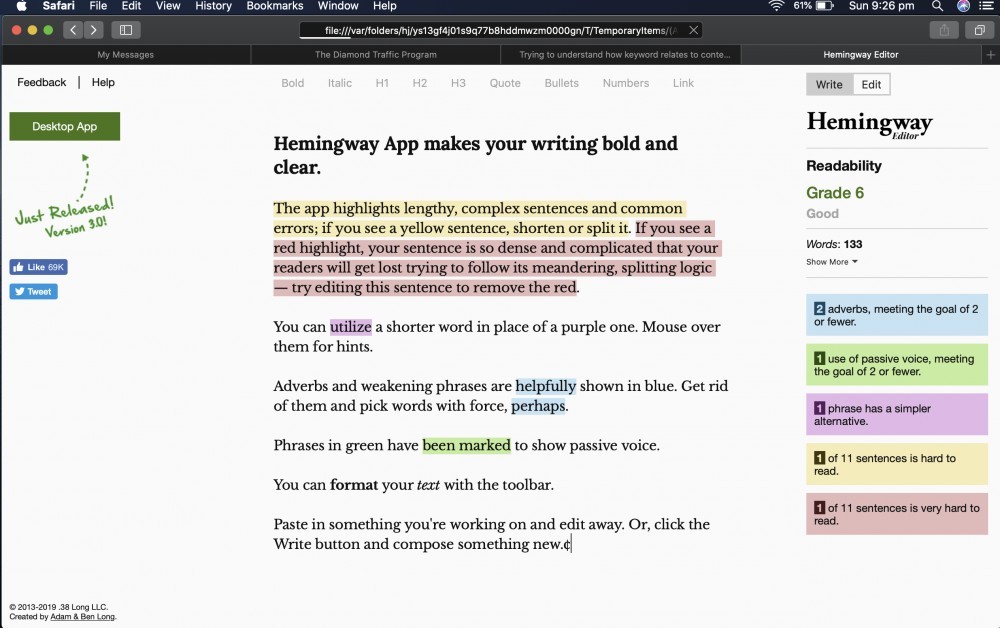Open Spotlight search magnifier
1000x628 pixels.
click(x=937, y=6)
